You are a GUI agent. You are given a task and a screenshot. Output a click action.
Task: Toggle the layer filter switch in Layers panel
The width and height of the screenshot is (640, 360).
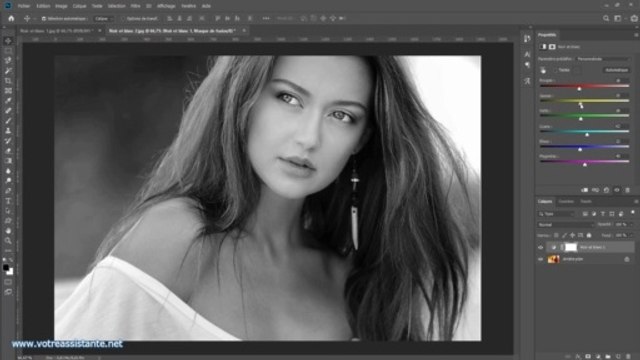pos(633,212)
